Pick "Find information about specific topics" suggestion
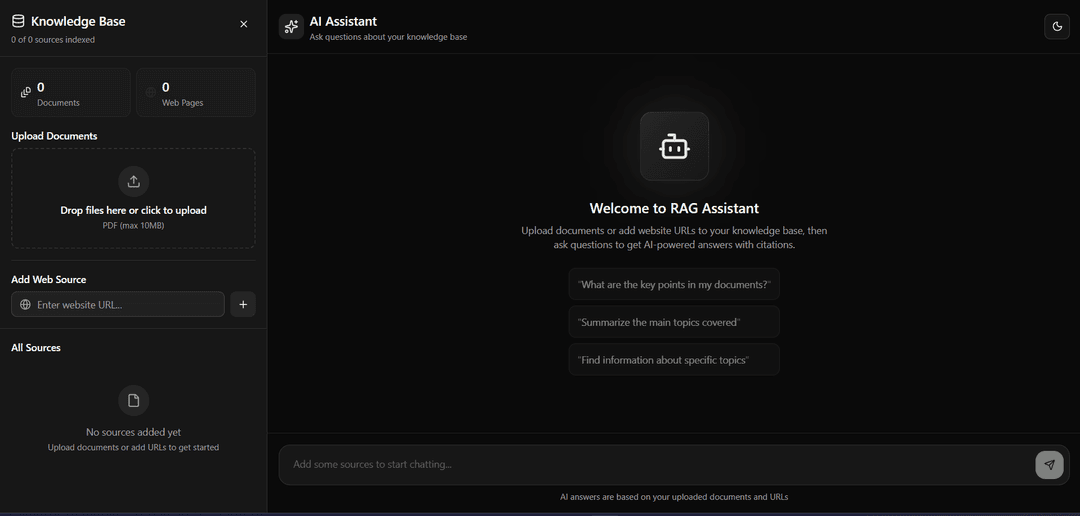The image size is (1080, 516). click(x=674, y=360)
